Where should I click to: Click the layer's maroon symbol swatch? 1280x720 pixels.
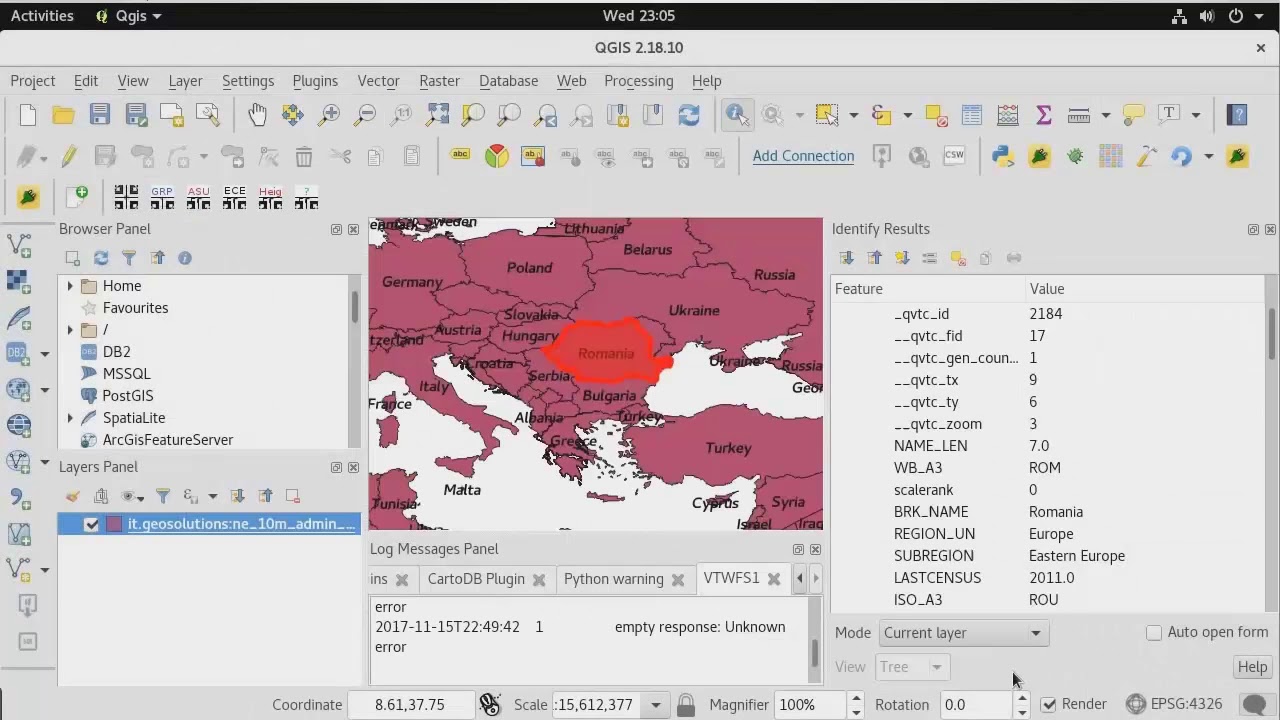[113, 524]
